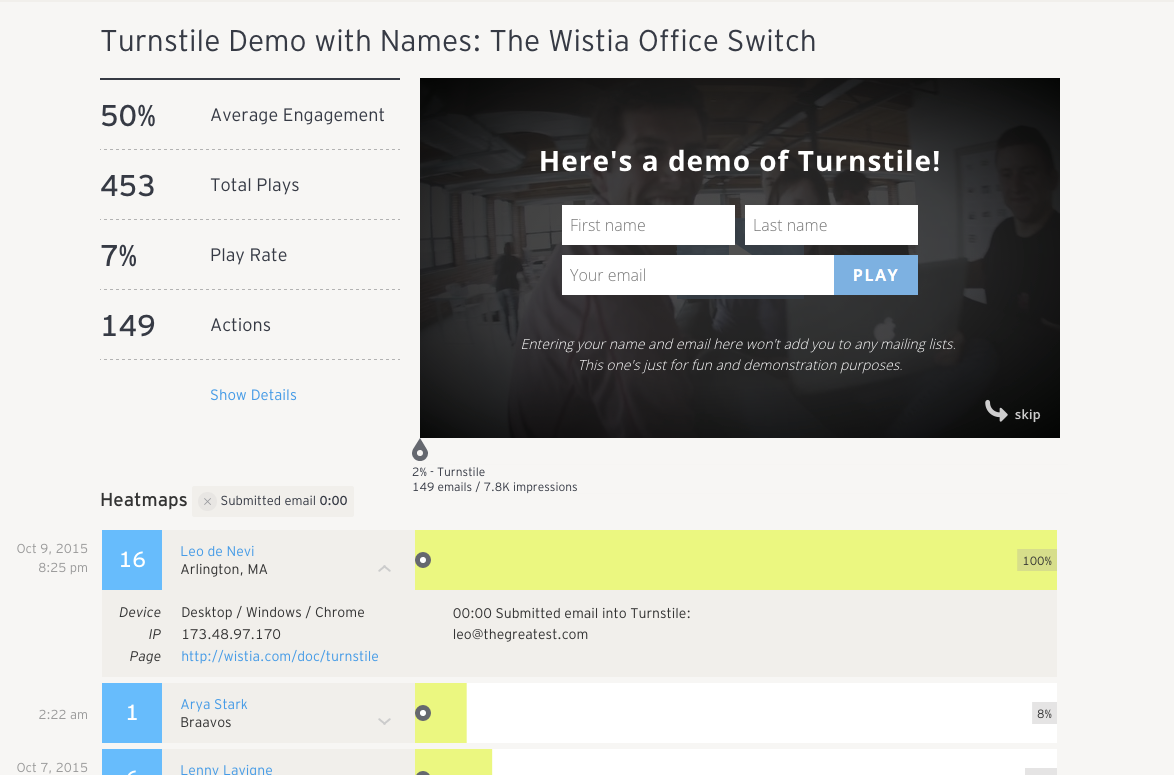Viewport: 1174px width, 775px height.
Task: Expand the Arya Stark viewer details
Action: 384,722
